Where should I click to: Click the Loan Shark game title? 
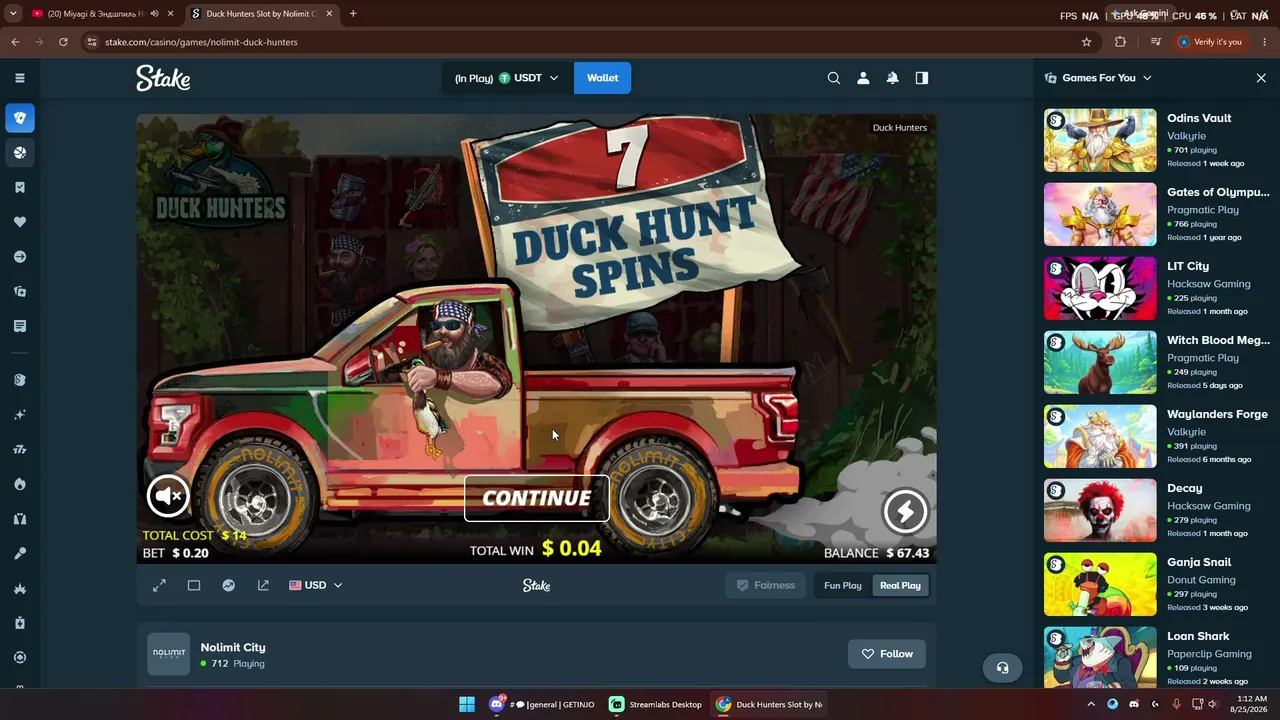point(1198,636)
